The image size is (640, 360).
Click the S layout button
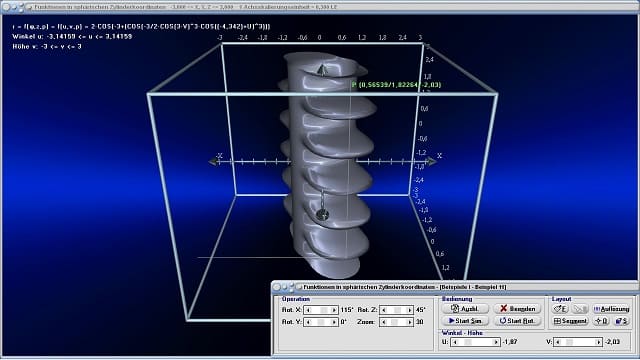coord(621,321)
